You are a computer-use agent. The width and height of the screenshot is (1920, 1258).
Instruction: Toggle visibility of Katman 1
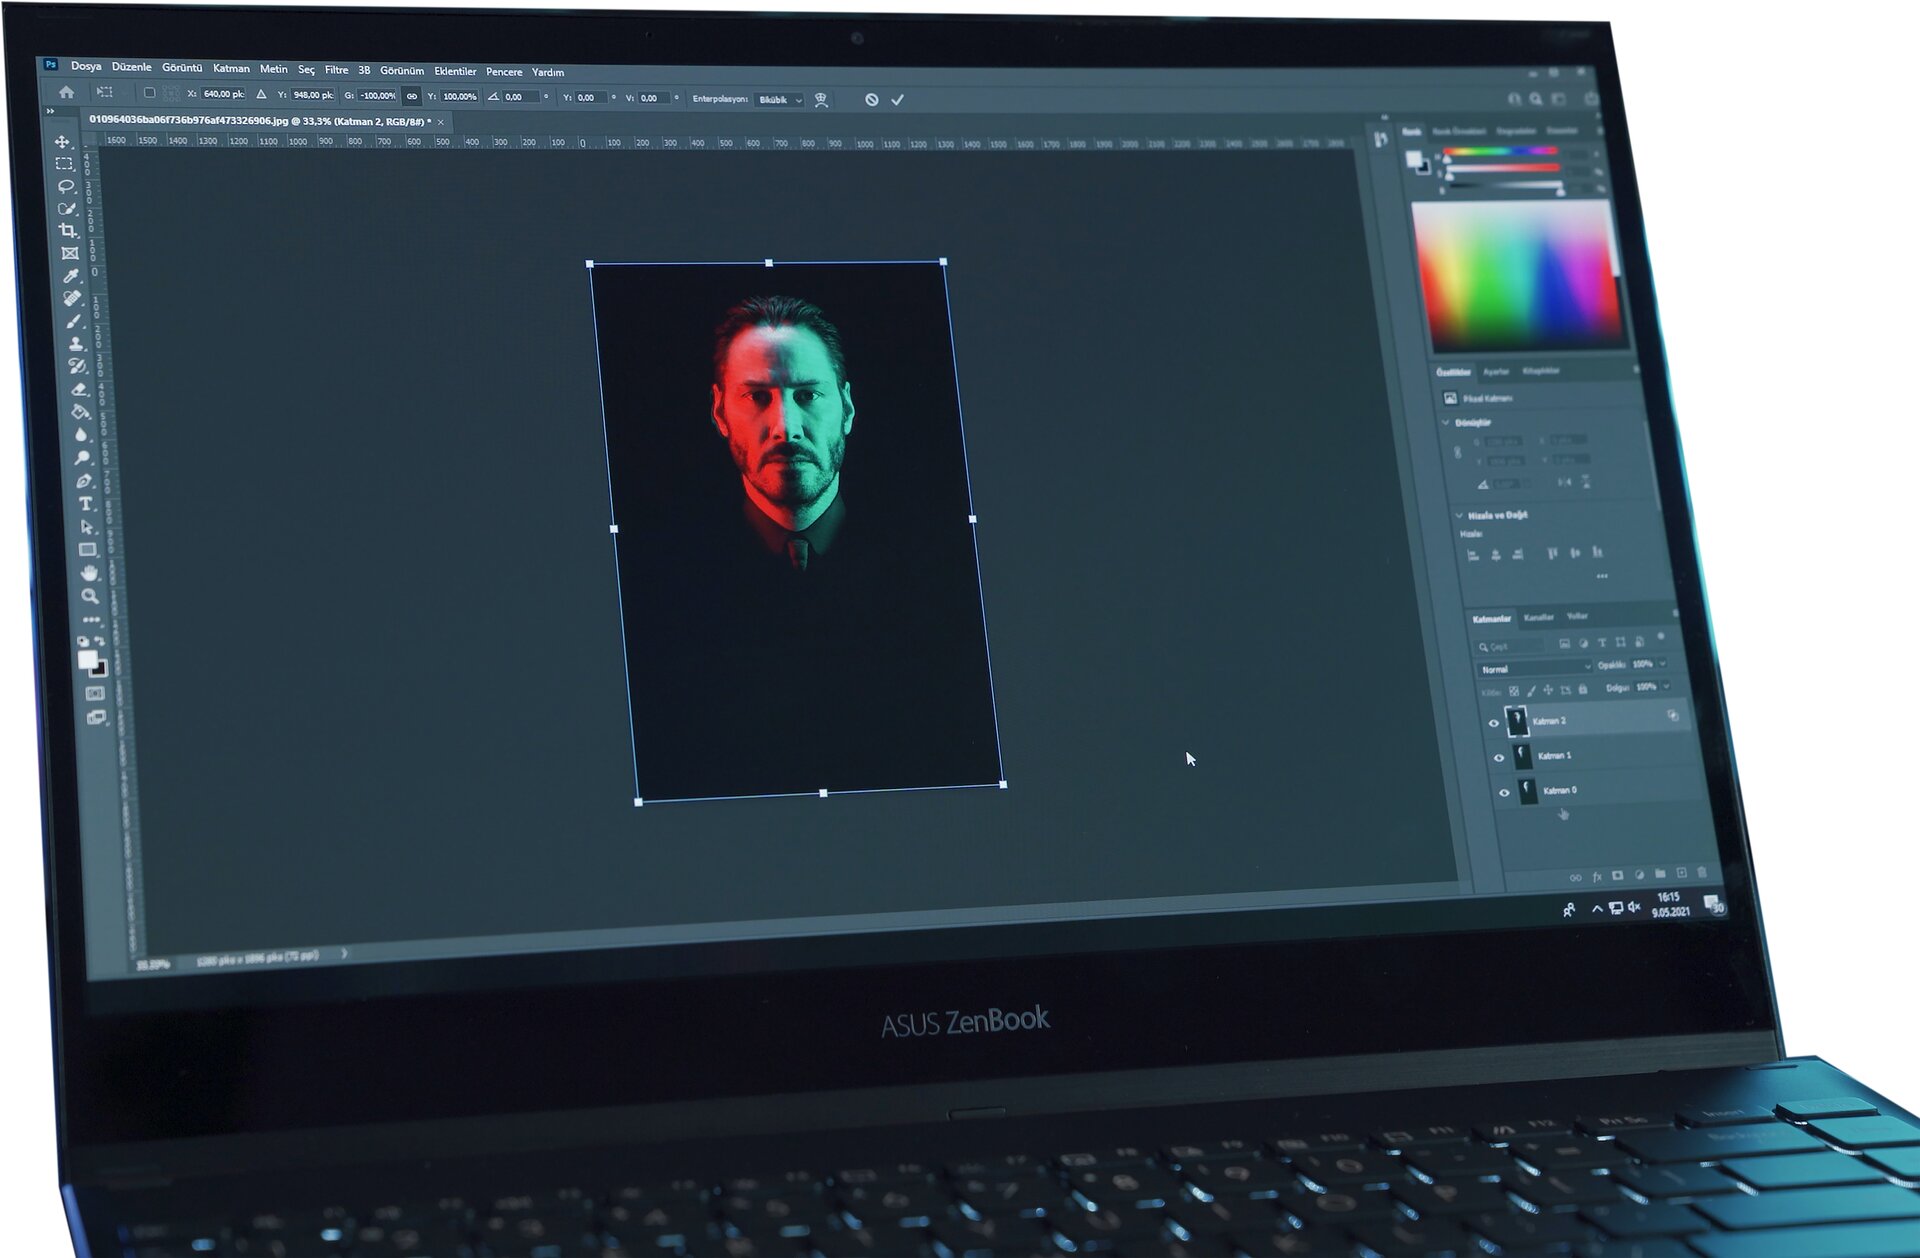coord(1500,758)
